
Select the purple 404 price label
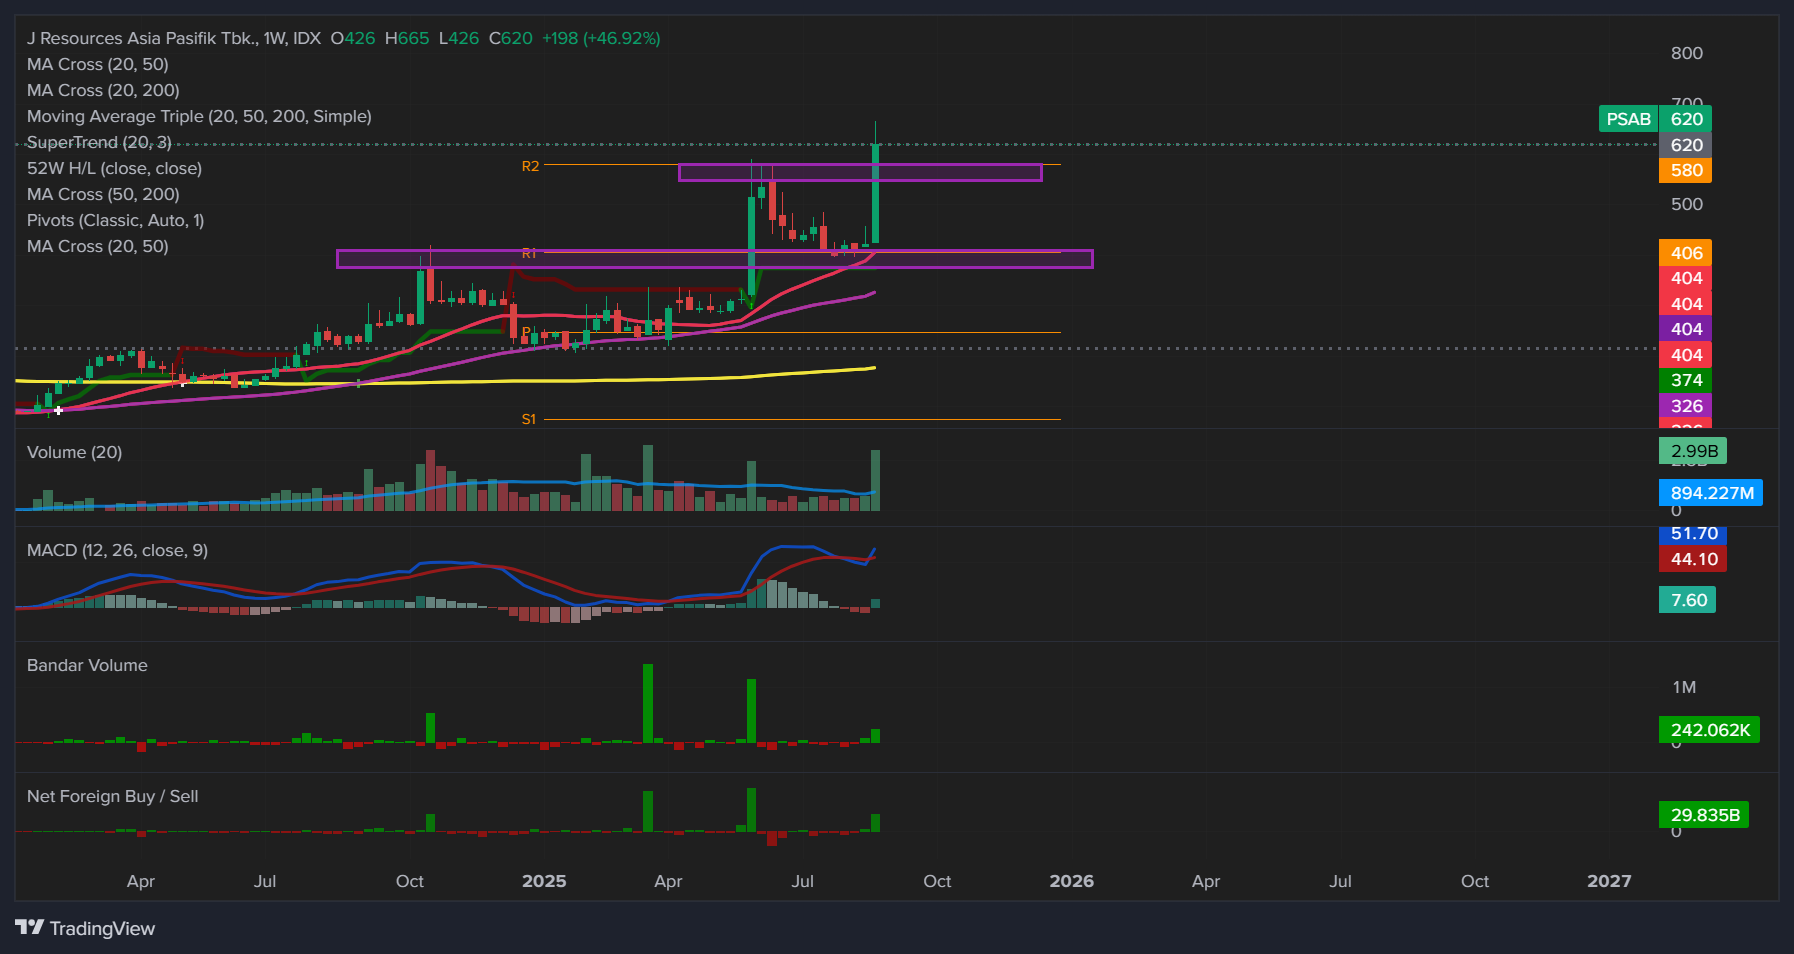tap(1686, 329)
